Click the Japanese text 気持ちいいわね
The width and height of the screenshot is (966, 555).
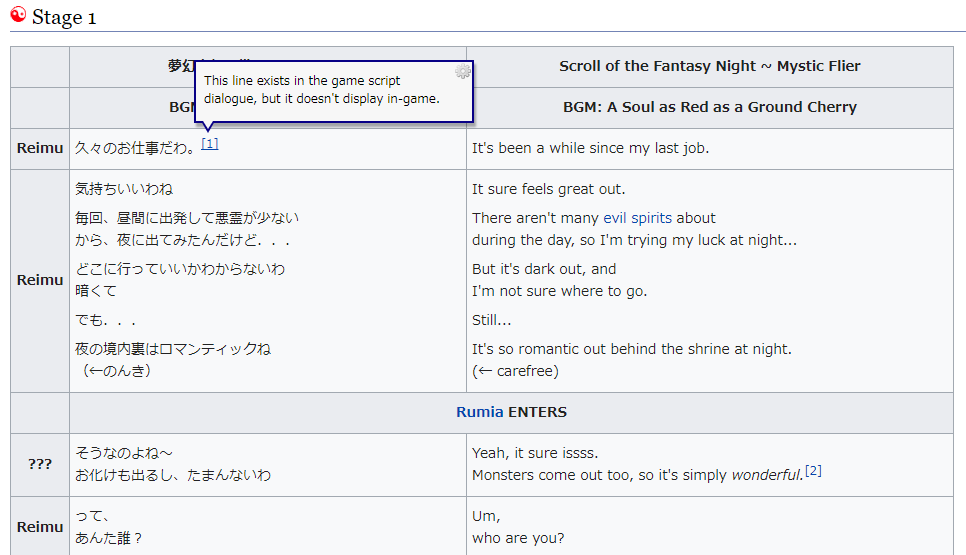(124, 189)
